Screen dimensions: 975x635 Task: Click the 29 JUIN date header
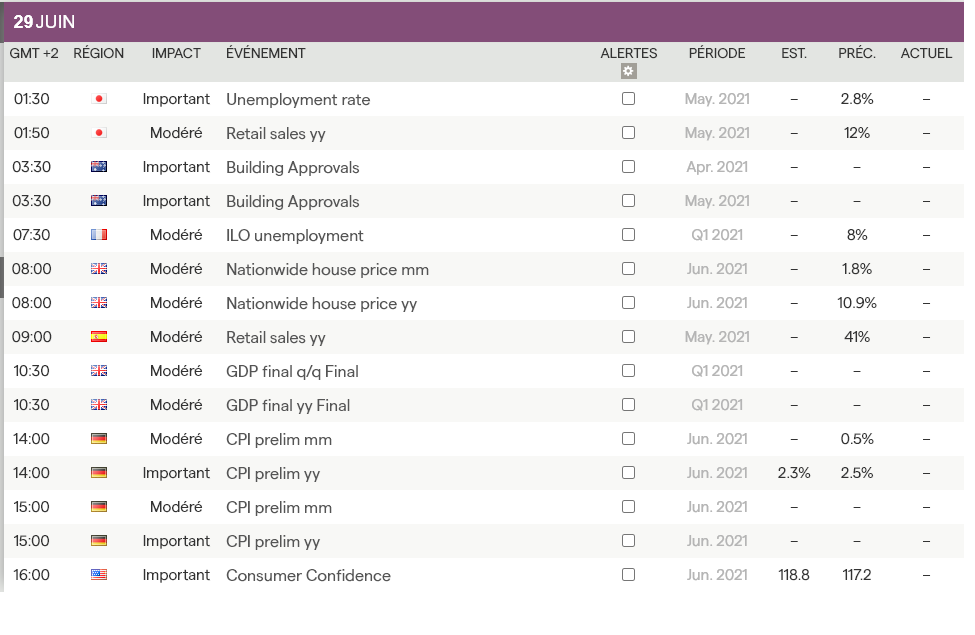(x=44, y=22)
